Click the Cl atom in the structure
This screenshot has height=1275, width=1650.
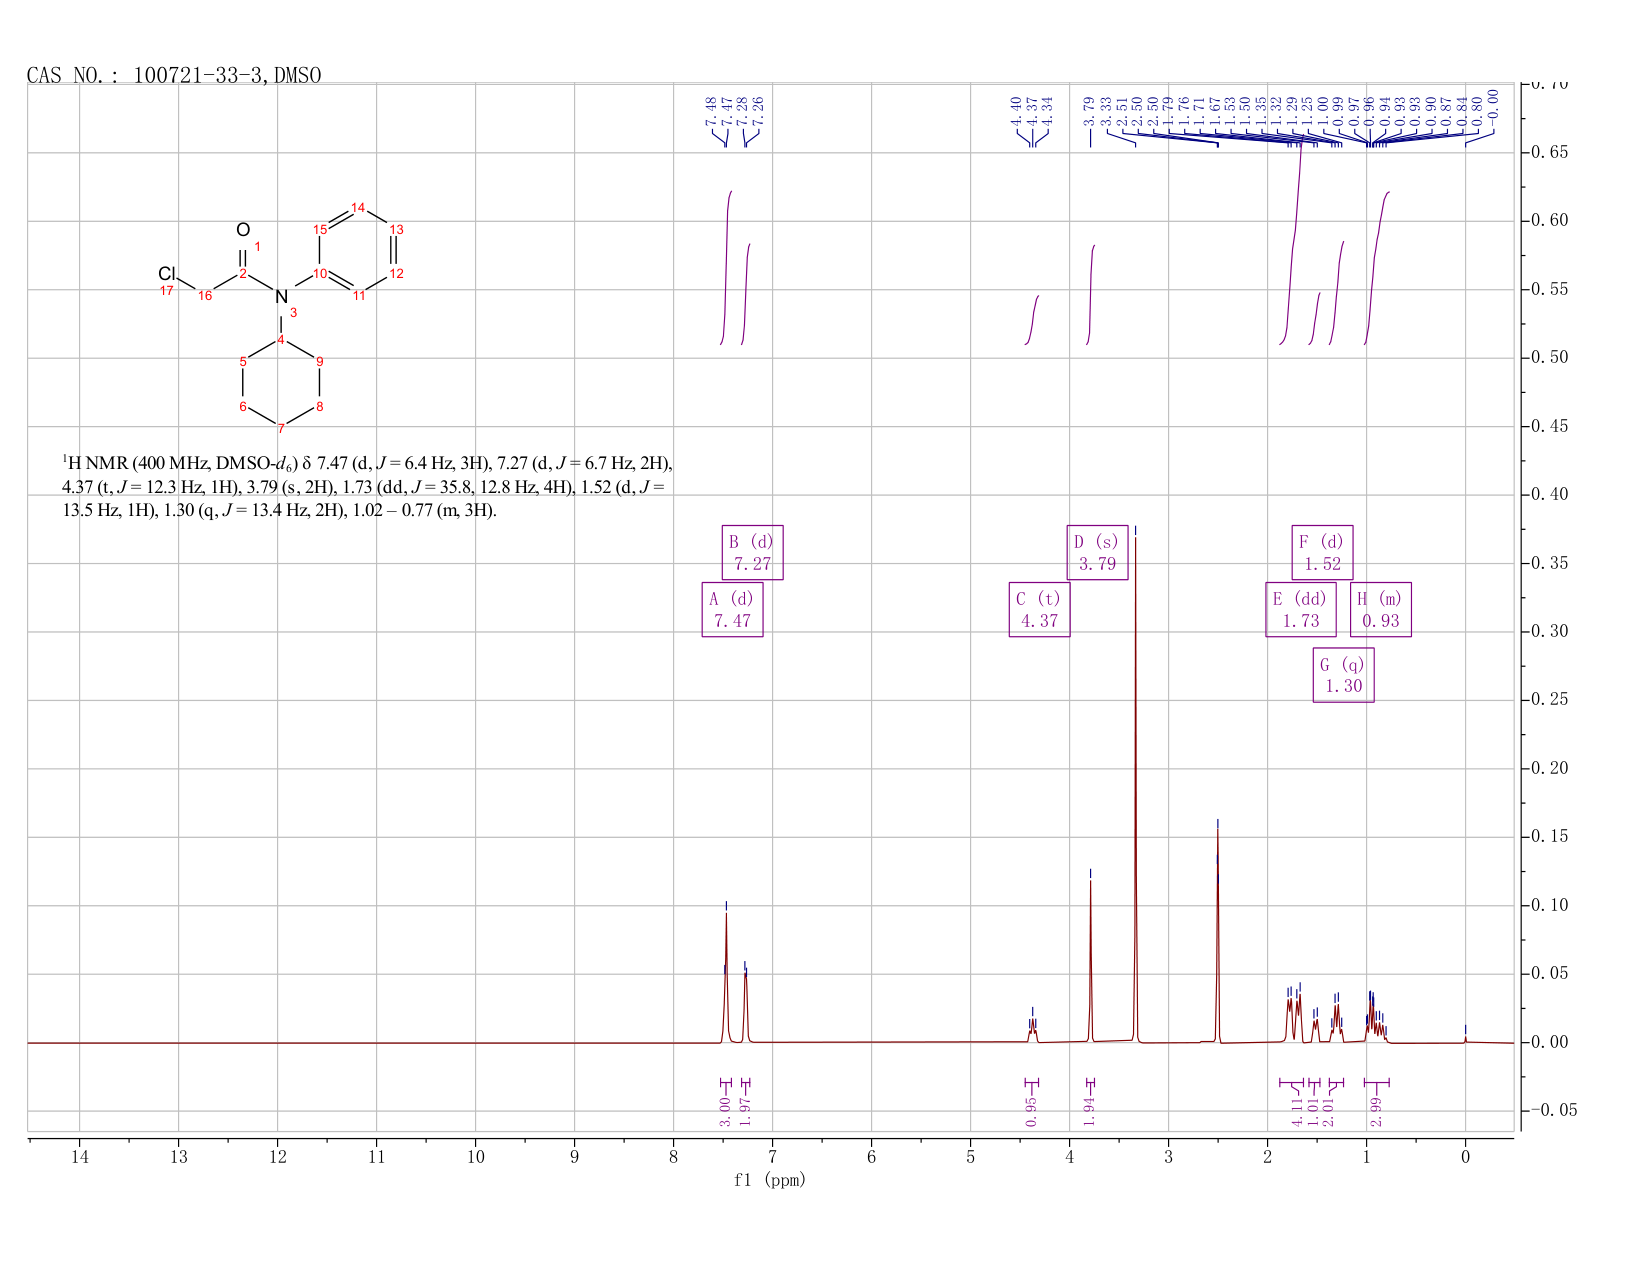[167, 273]
